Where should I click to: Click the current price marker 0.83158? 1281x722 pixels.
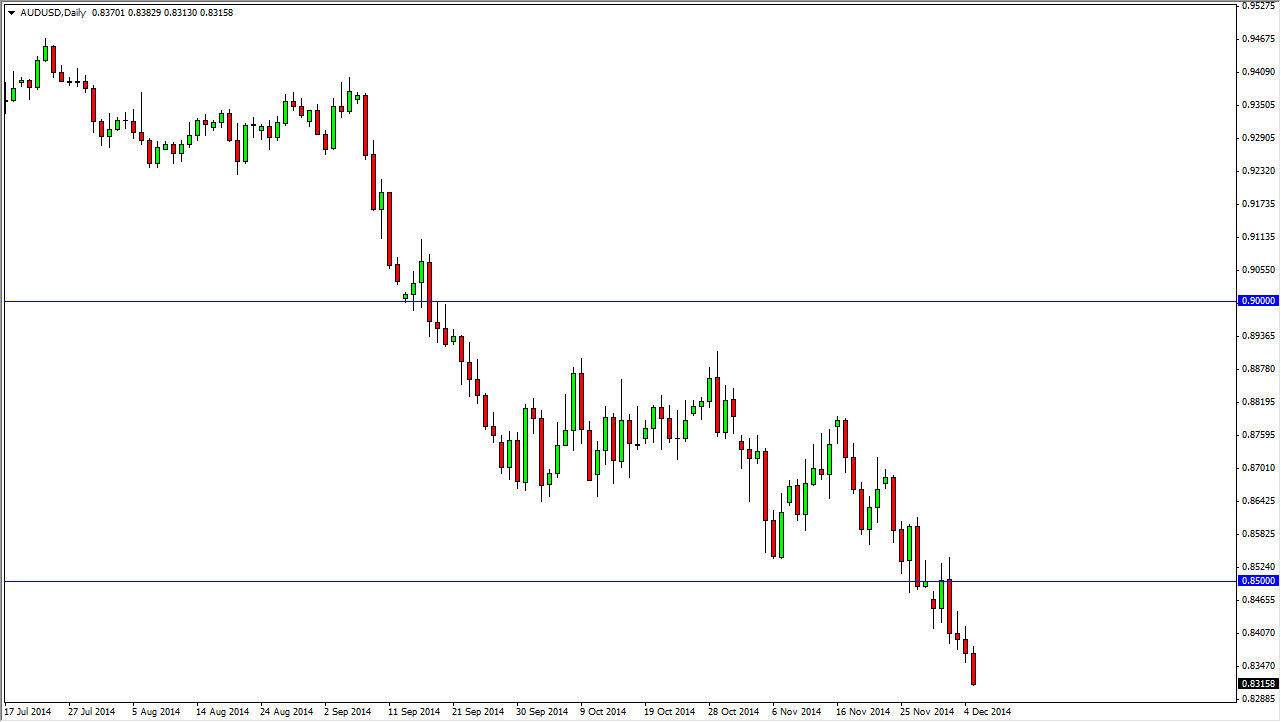1258,684
